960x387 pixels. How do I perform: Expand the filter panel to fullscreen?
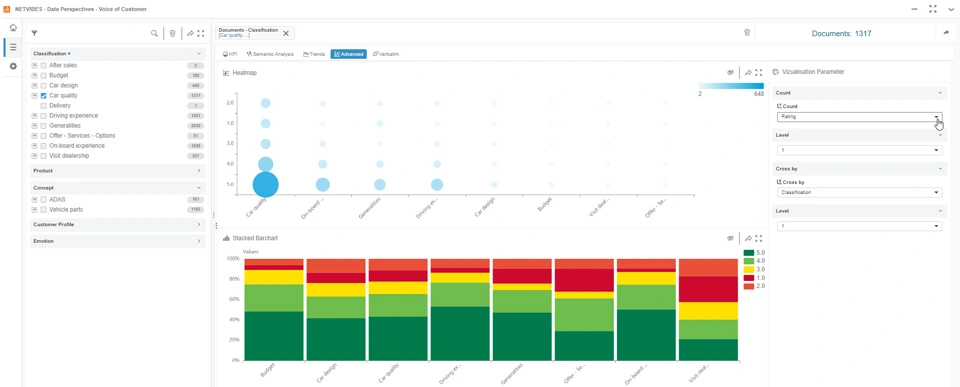(200, 34)
